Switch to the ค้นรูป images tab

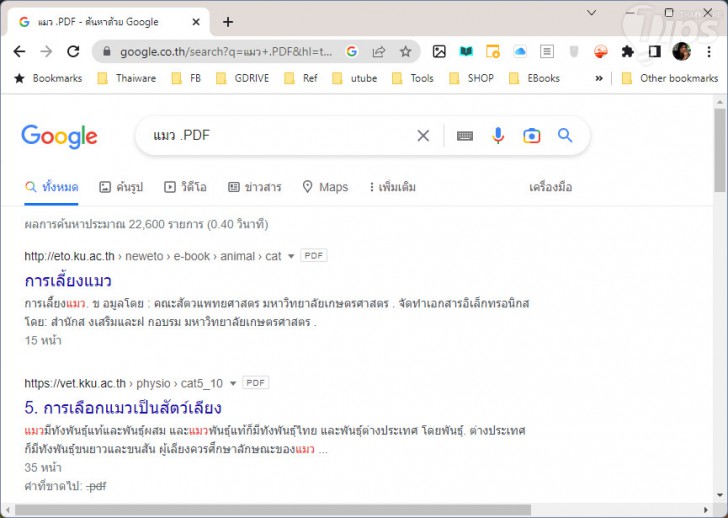pos(121,187)
